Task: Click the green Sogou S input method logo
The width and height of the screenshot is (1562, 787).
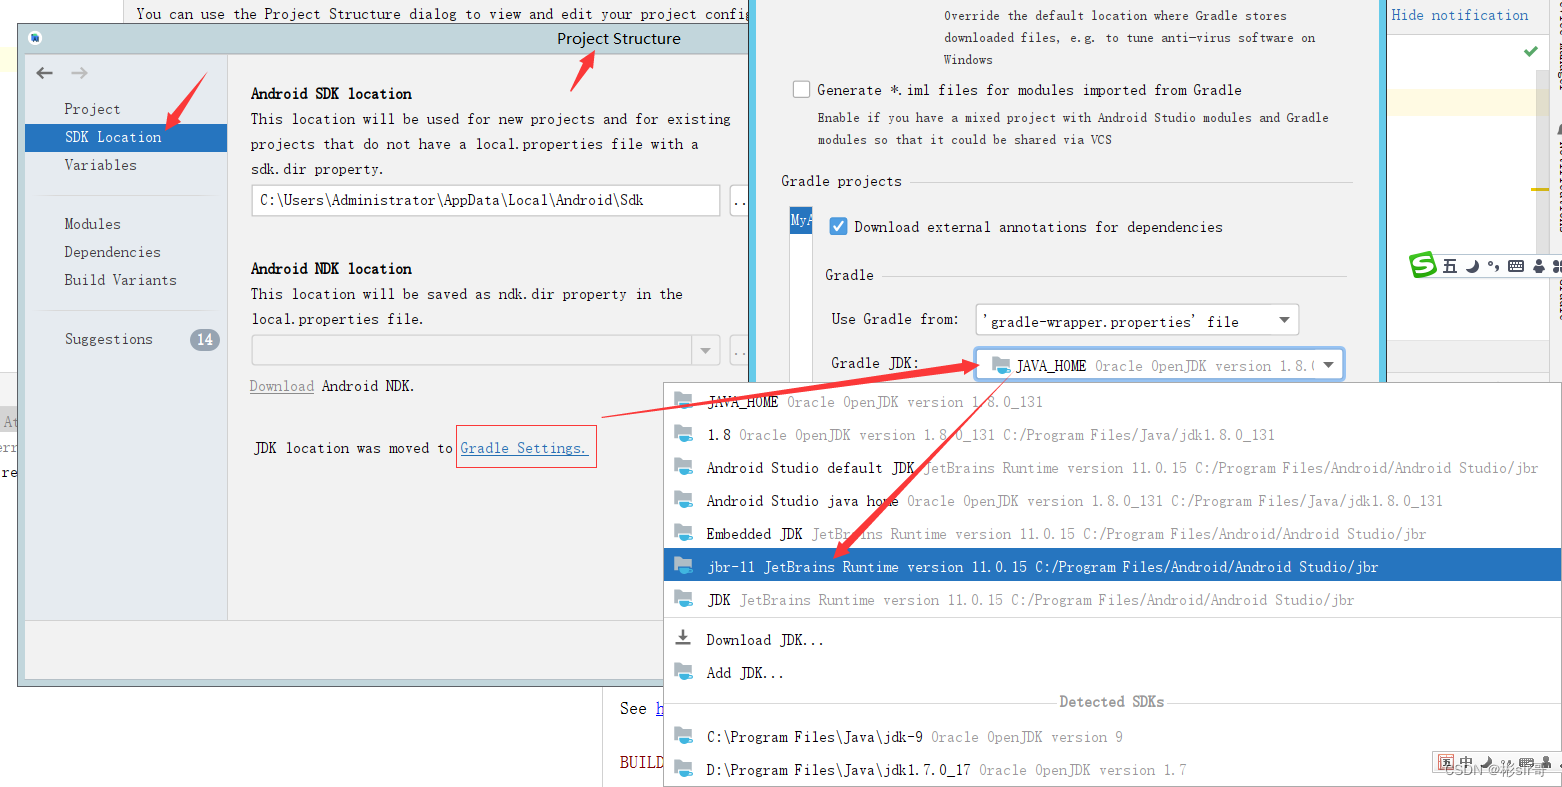Action: coord(1422,265)
